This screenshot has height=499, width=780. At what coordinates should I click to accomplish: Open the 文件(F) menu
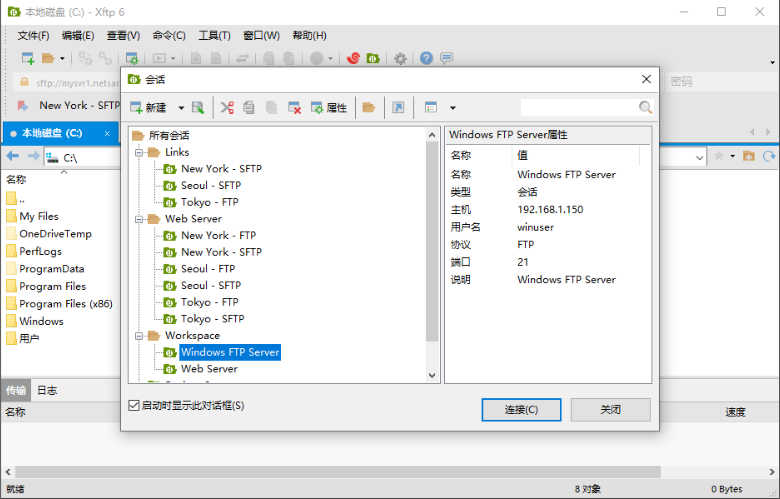(33, 35)
